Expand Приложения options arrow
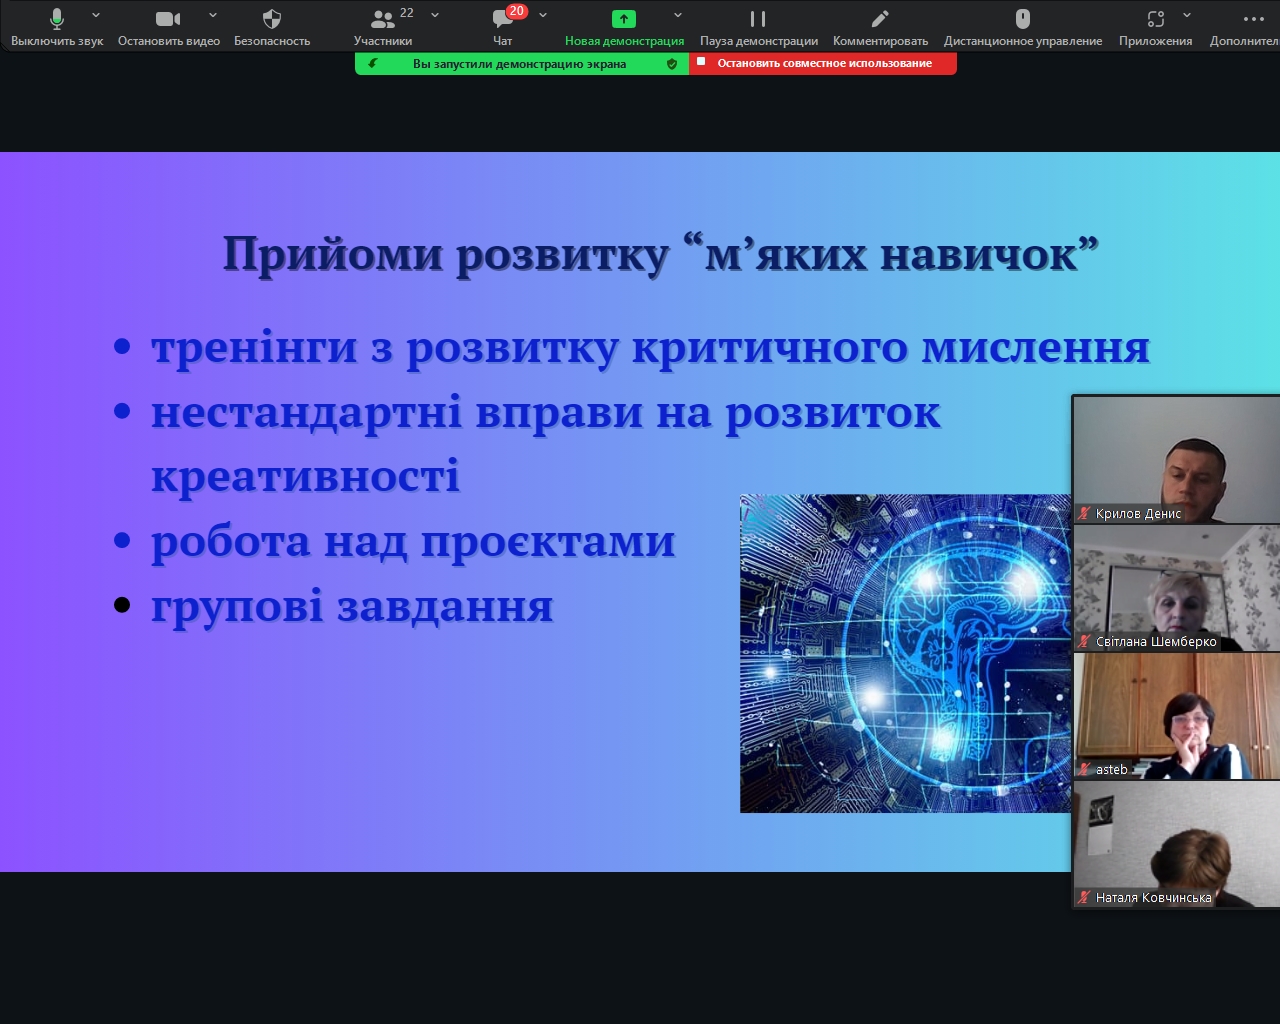This screenshot has height=1024, width=1280. 1187,15
